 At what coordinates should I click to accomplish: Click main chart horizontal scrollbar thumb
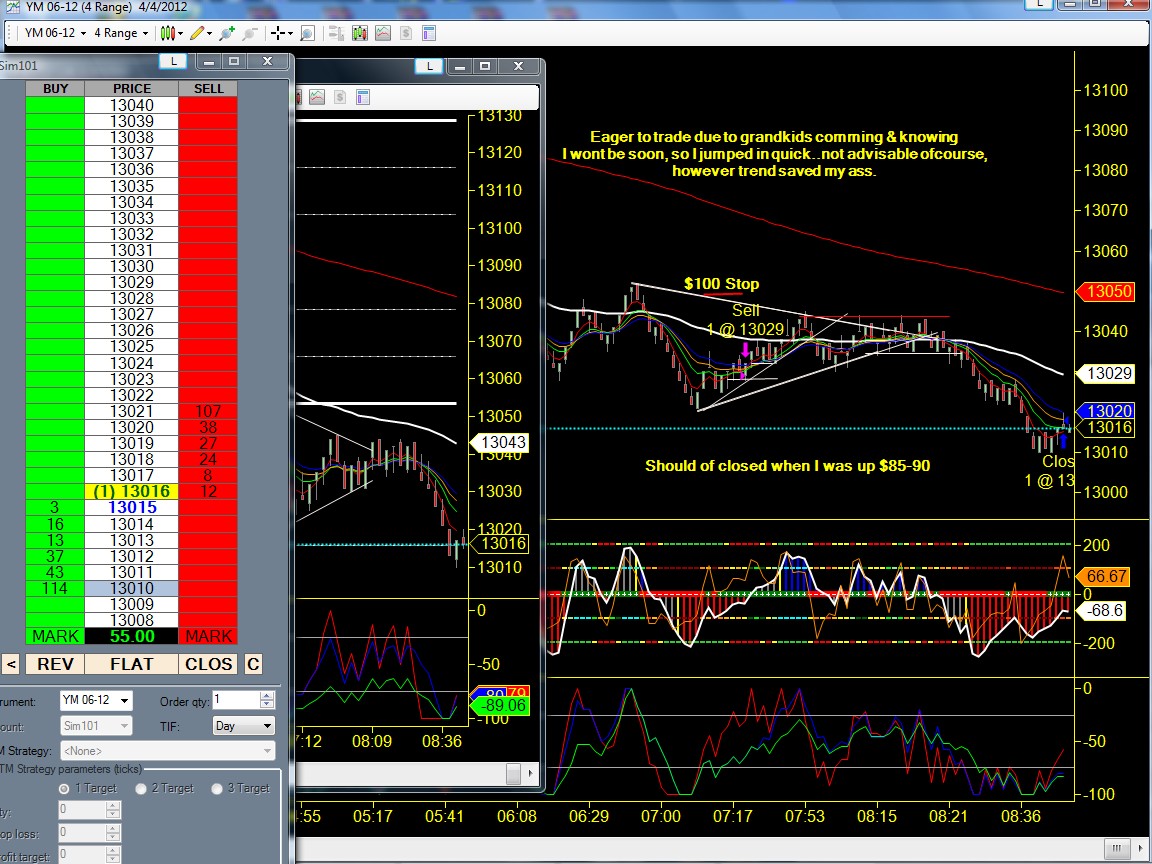point(1117,847)
